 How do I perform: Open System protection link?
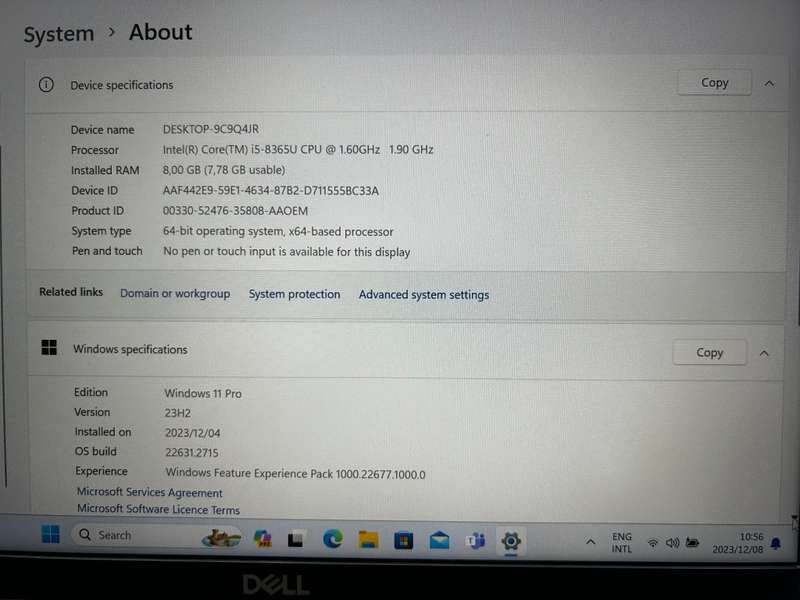(294, 294)
